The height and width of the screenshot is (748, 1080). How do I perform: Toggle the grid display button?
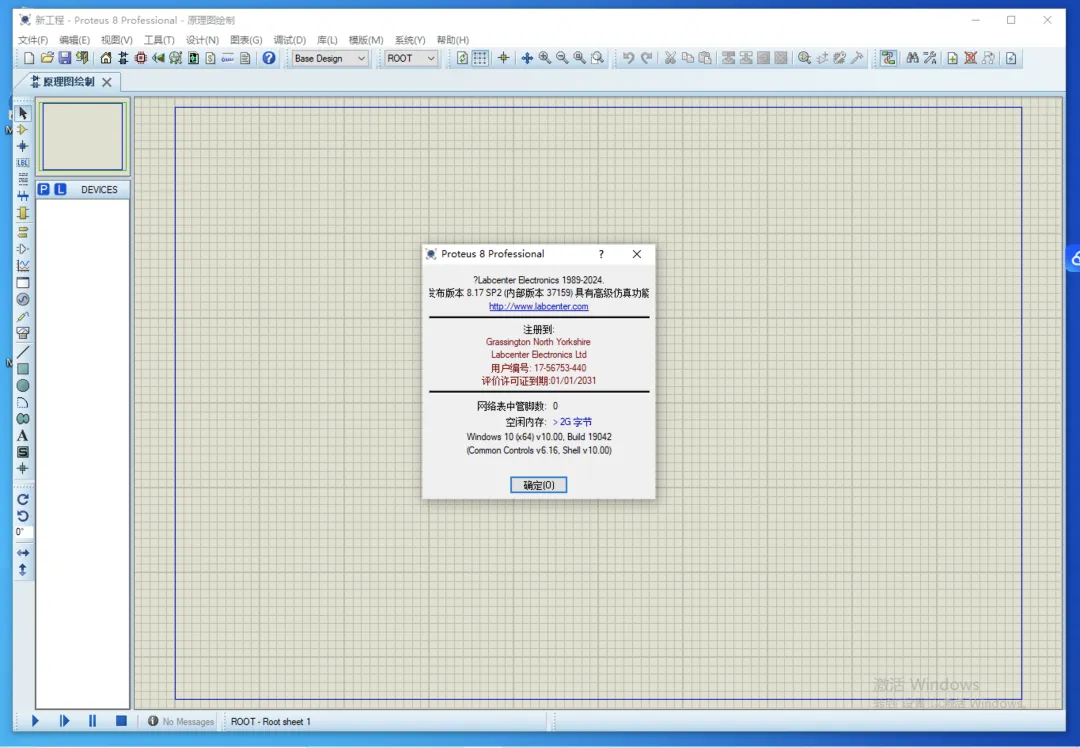pyautogui.click(x=480, y=59)
